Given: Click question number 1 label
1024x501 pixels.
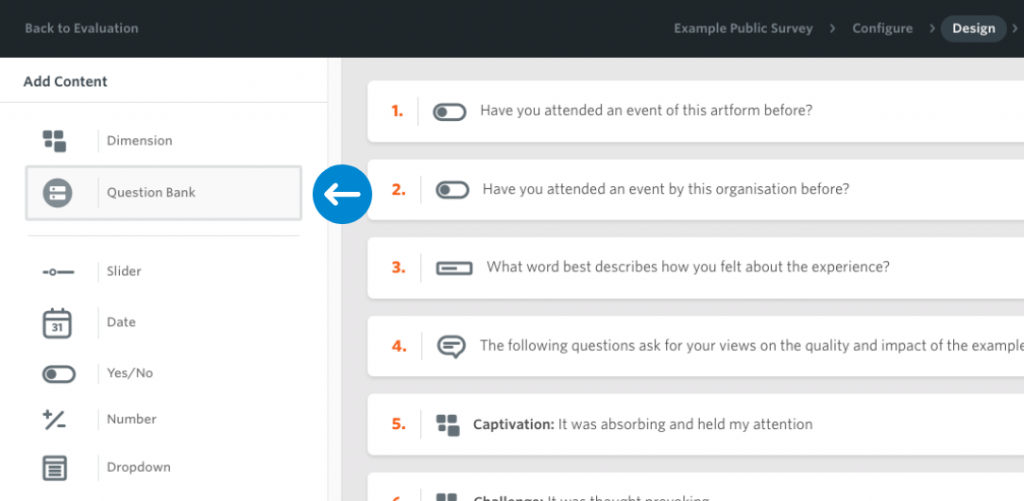Looking at the screenshot, I should pos(397,112).
